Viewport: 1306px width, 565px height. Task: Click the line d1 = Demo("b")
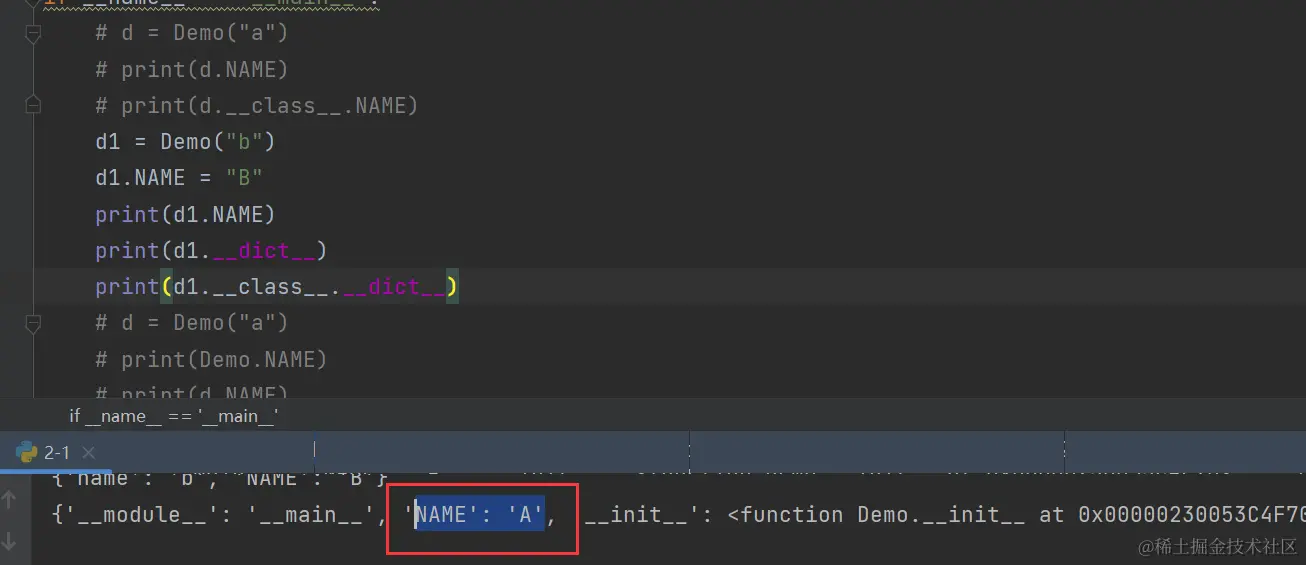point(185,142)
